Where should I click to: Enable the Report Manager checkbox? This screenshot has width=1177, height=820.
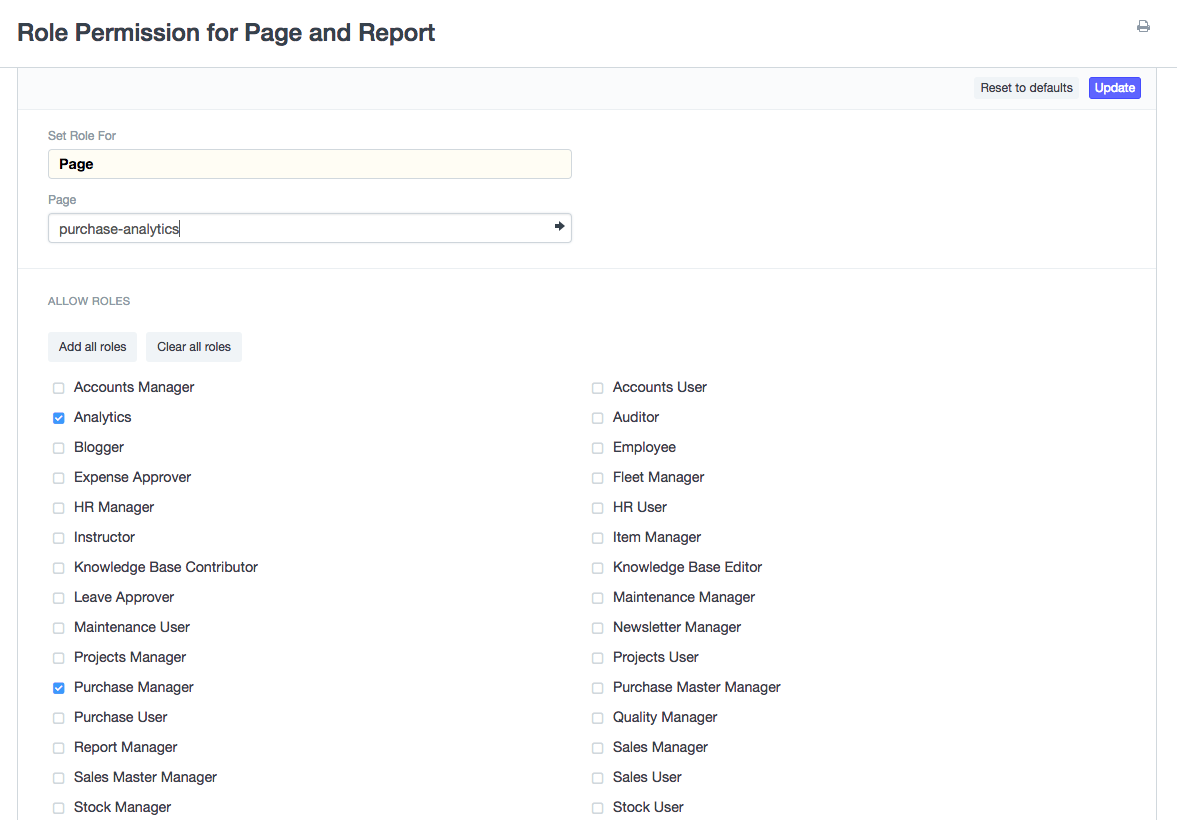click(x=59, y=748)
